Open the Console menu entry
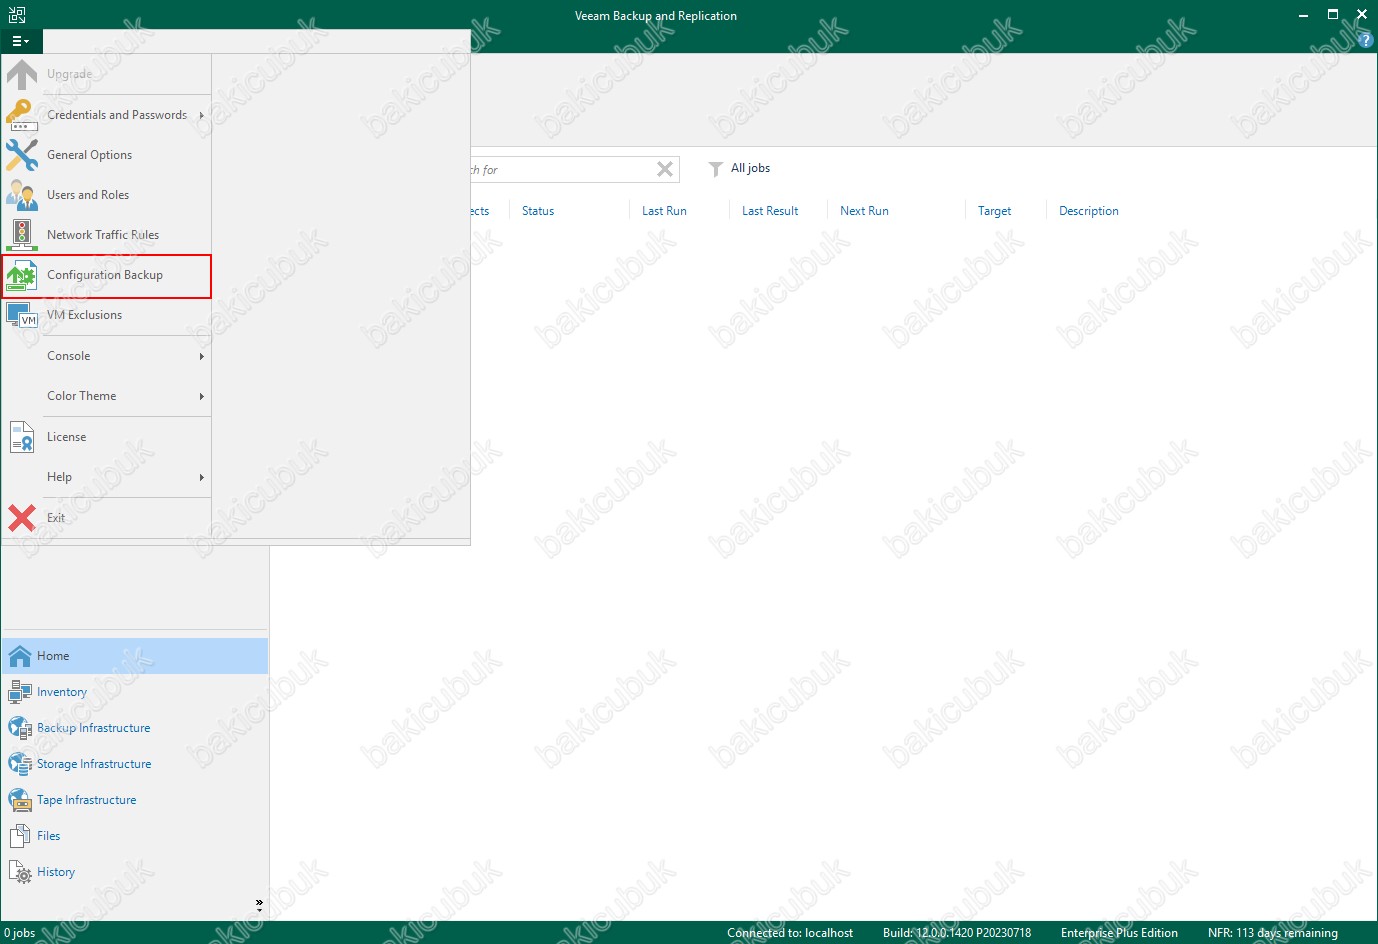 [107, 356]
